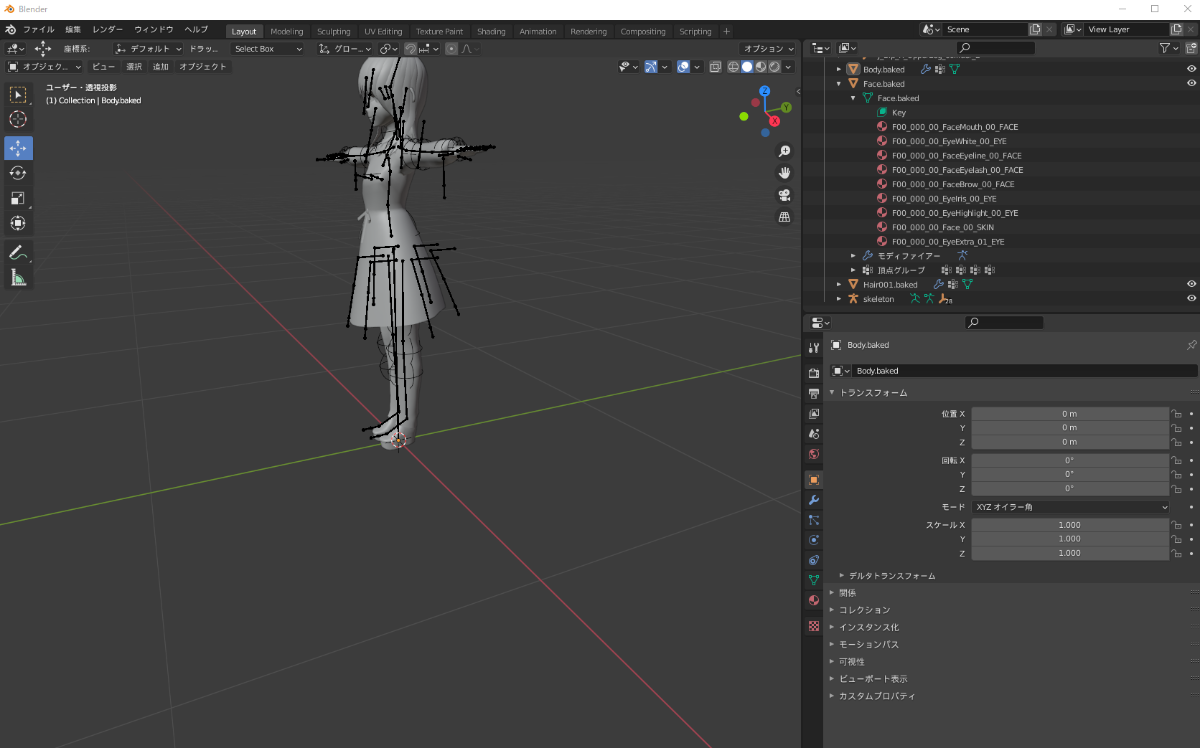The width and height of the screenshot is (1200, 748).
Task: Select the Rotate tool in the viewport toolbar
Action: coord(18,173)
